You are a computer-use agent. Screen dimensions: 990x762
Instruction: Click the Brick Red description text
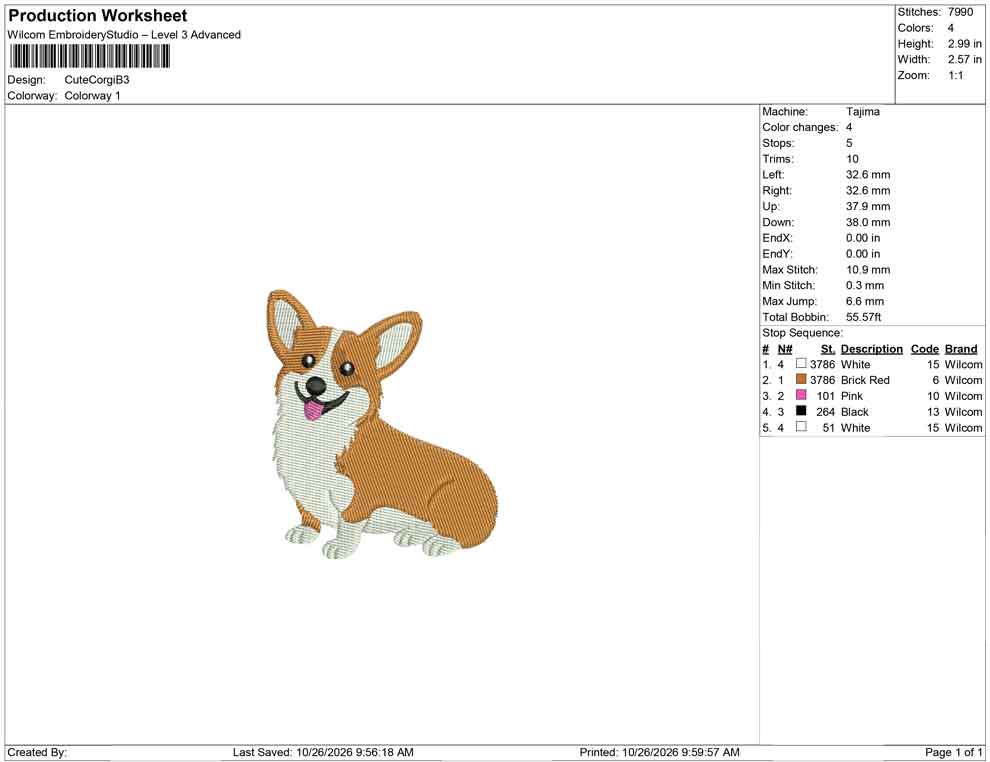(865, 380)
